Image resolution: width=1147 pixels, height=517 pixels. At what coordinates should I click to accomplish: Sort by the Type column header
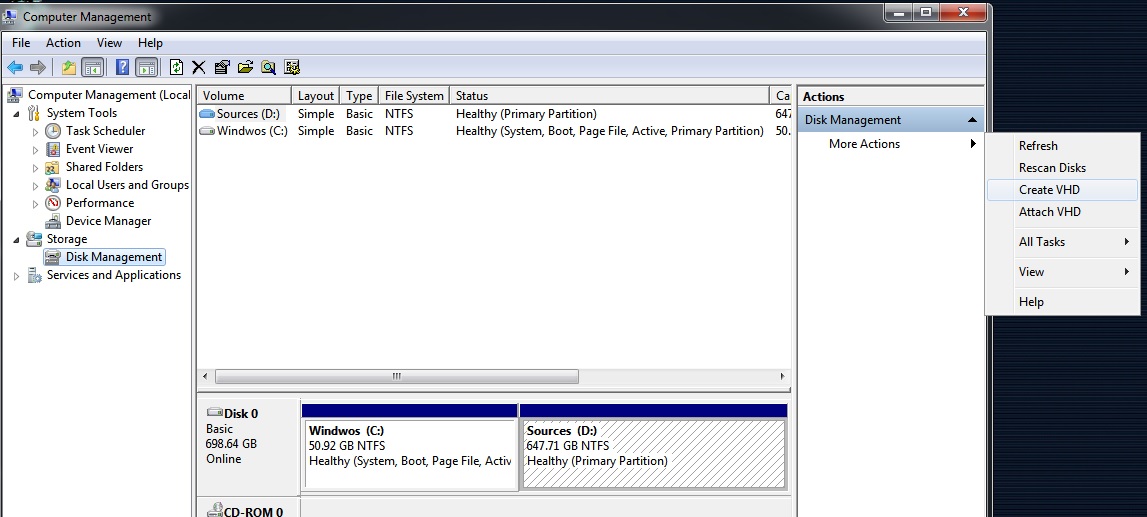(x=359, y=96)
